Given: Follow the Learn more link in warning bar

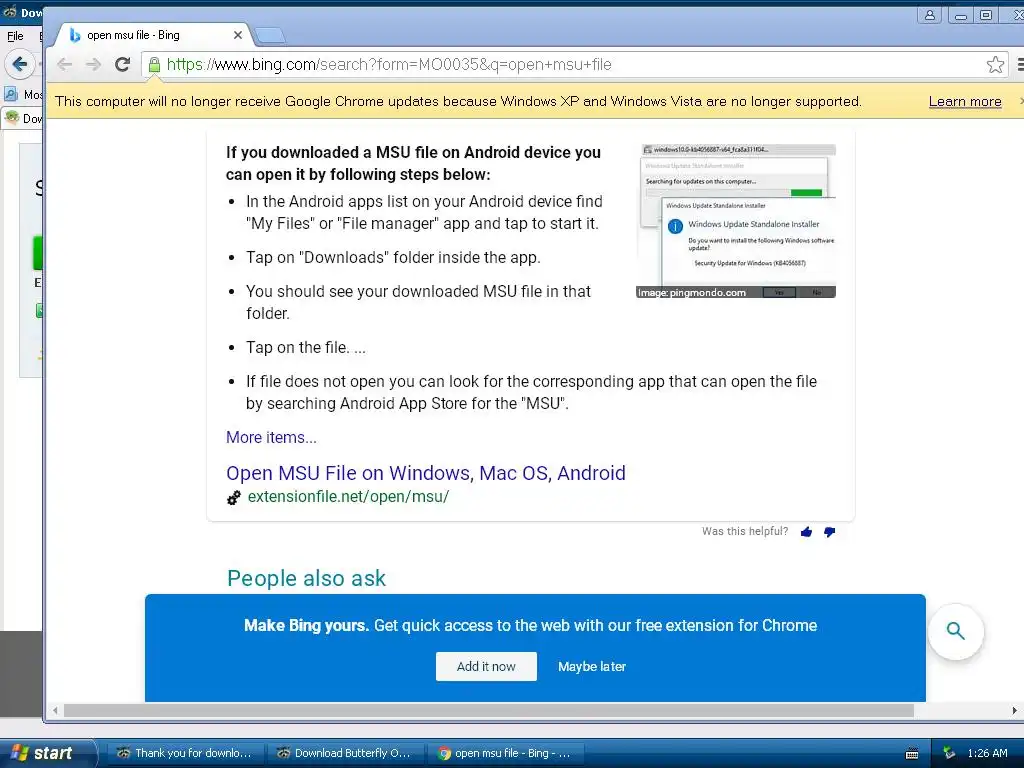Looking at the screenshot, I should pos(965,101).
